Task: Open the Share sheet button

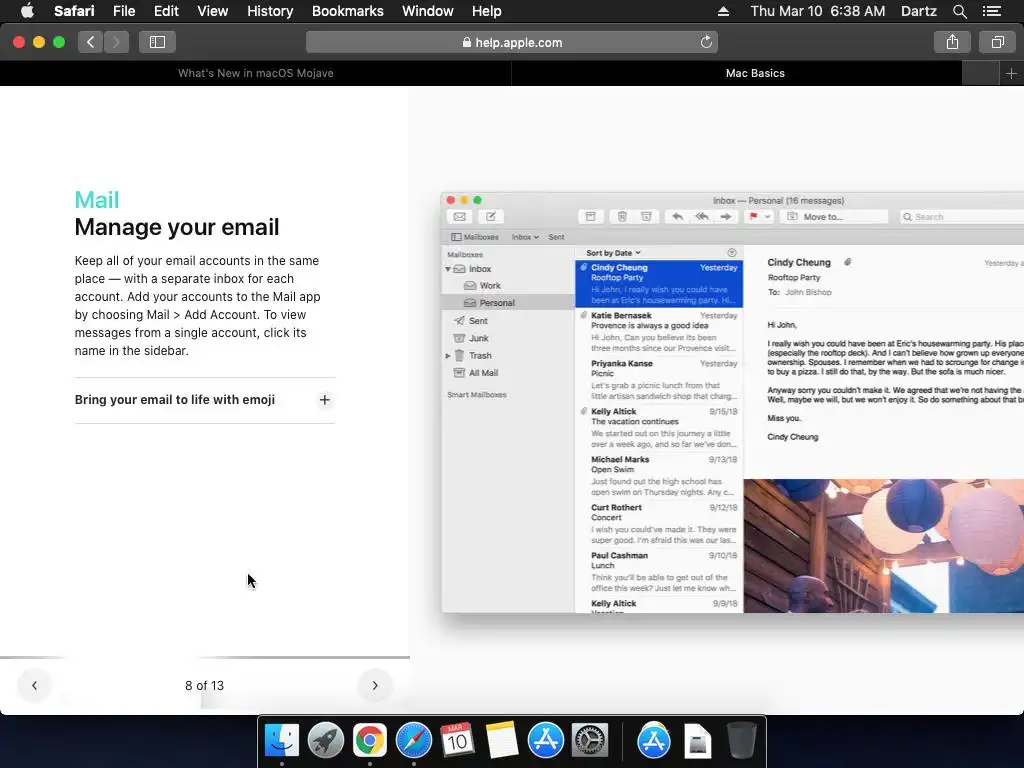Action: [x=952, y=42]
